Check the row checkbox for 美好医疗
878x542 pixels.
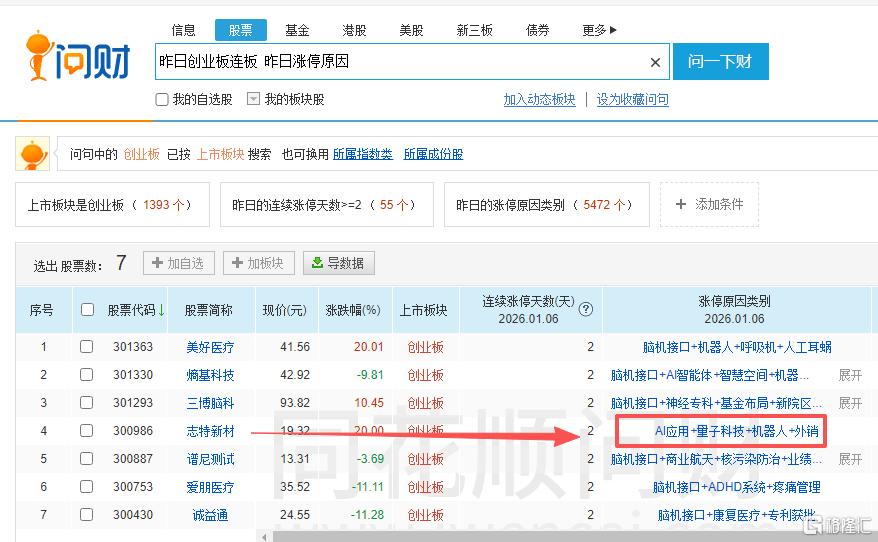(x=86, y=347)
